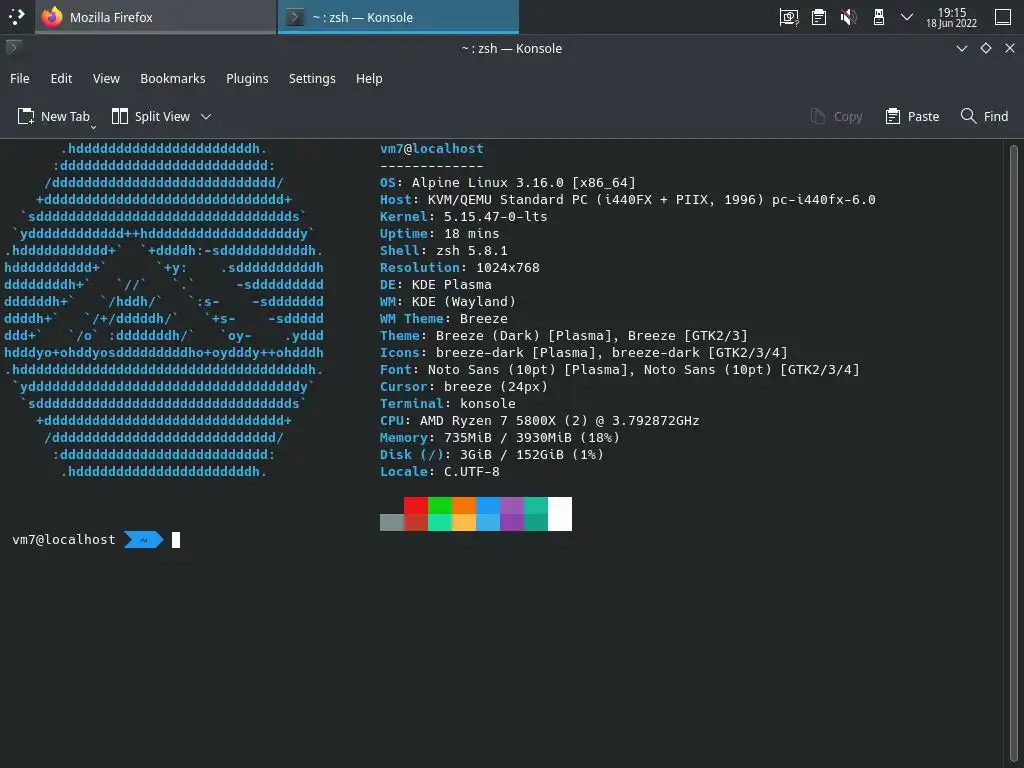The image size is (1024, 768).
Task: Click the Paste toolbar button
Action: click(x=912, y=116)
